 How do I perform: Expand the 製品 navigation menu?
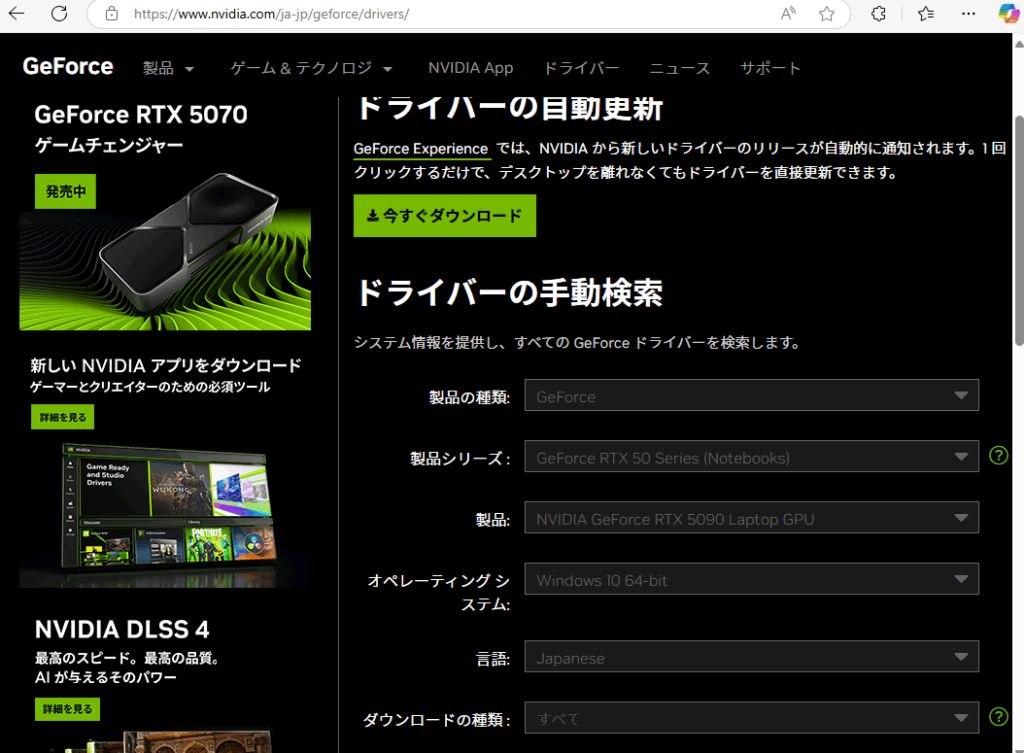[168, 68]
